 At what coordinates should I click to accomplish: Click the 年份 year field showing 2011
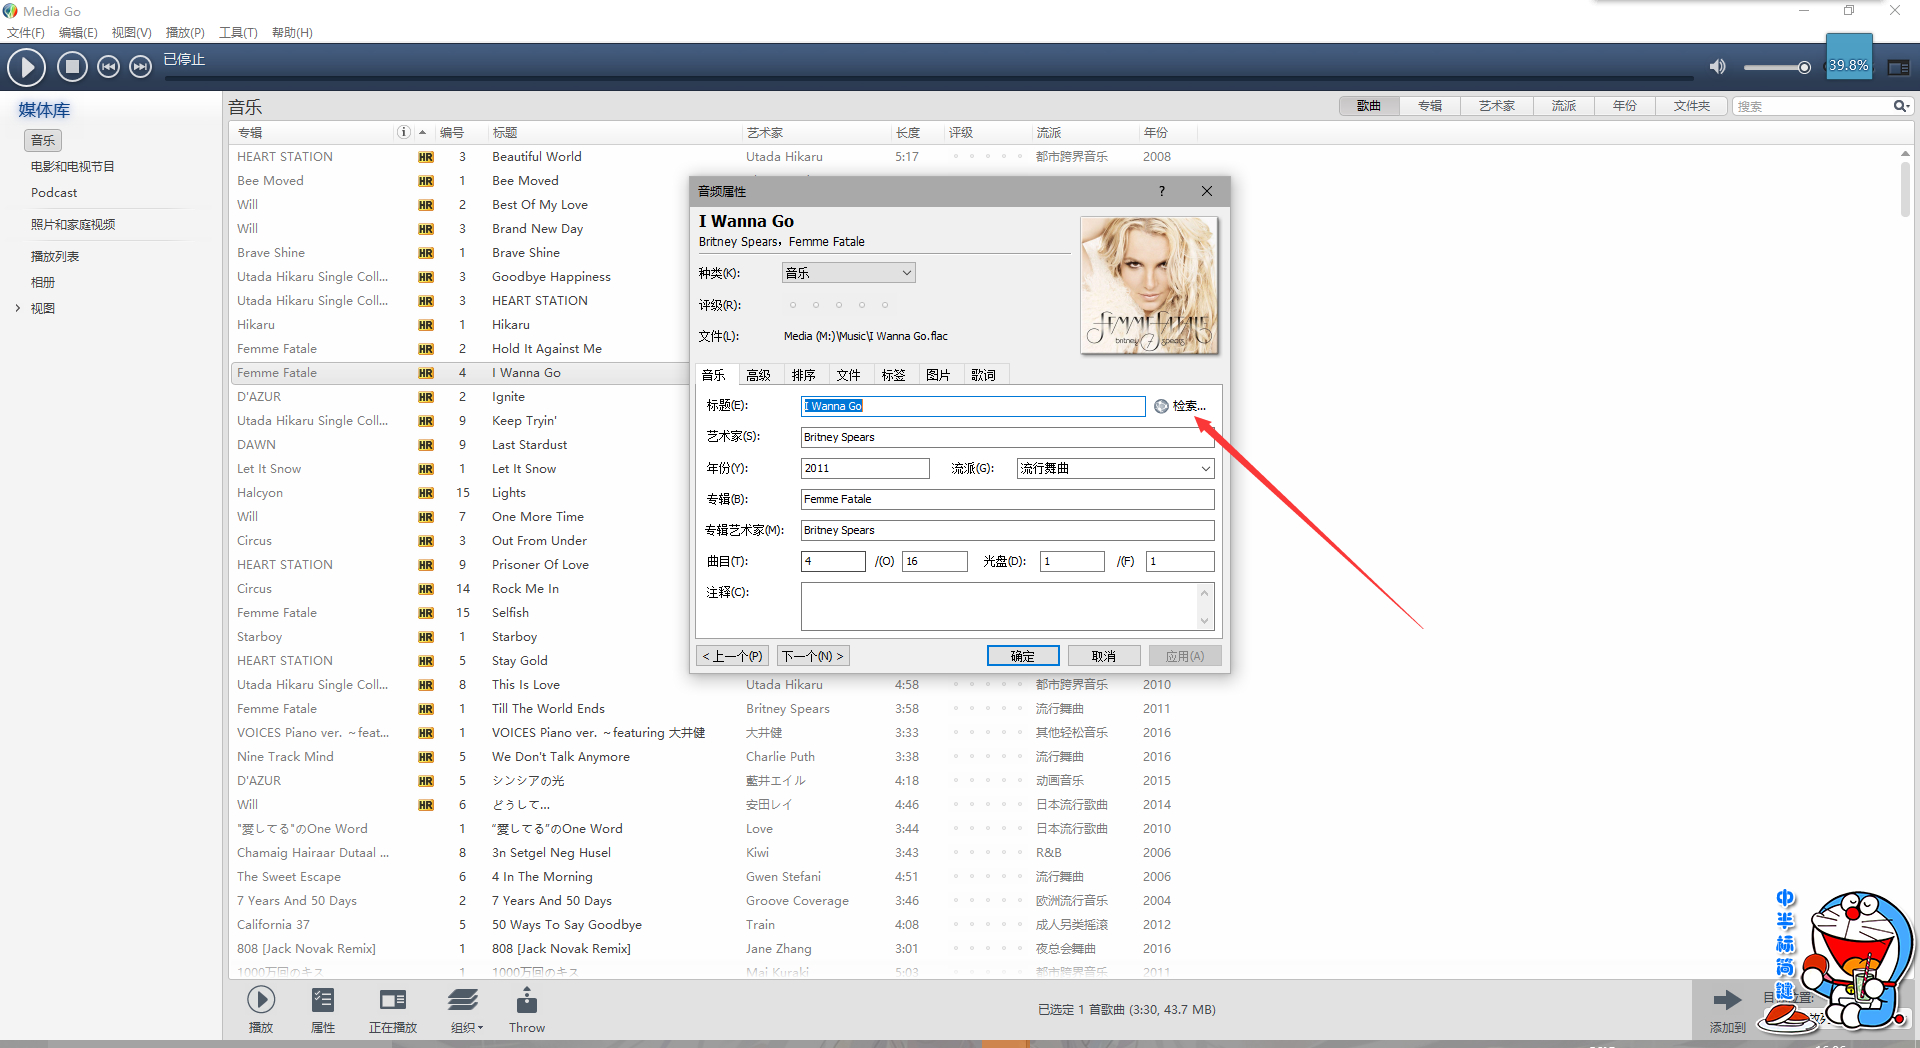coord(865,468)
